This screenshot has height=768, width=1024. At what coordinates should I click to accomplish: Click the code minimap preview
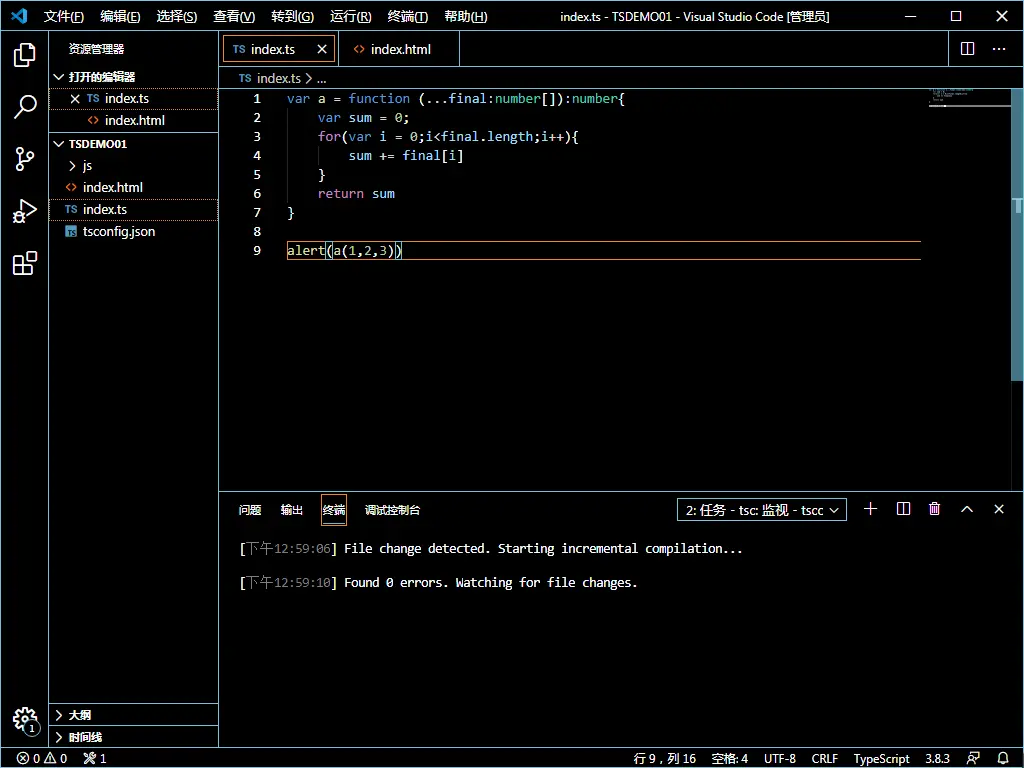pyautogui.click(x=969, y=97)
